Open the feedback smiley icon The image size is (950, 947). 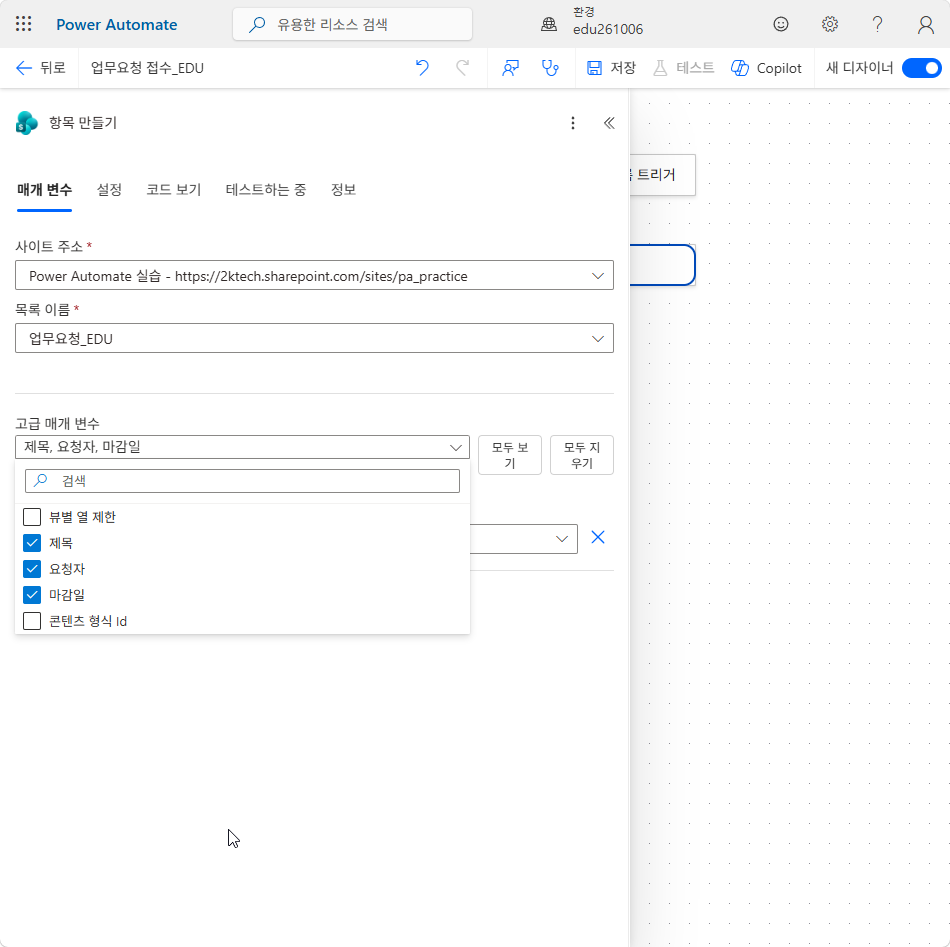point(781,24)
